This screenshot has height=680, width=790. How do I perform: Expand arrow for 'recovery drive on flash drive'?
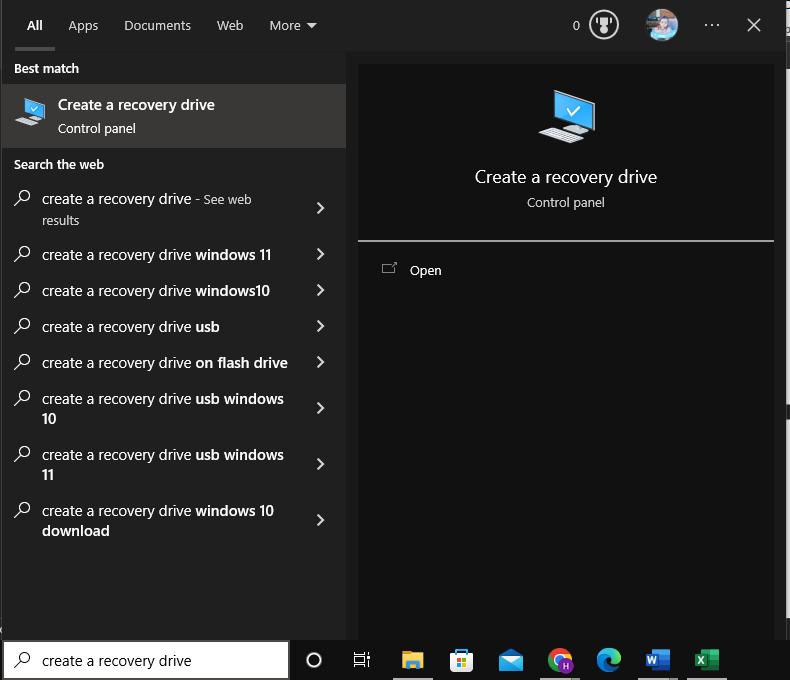click(320, 363)
